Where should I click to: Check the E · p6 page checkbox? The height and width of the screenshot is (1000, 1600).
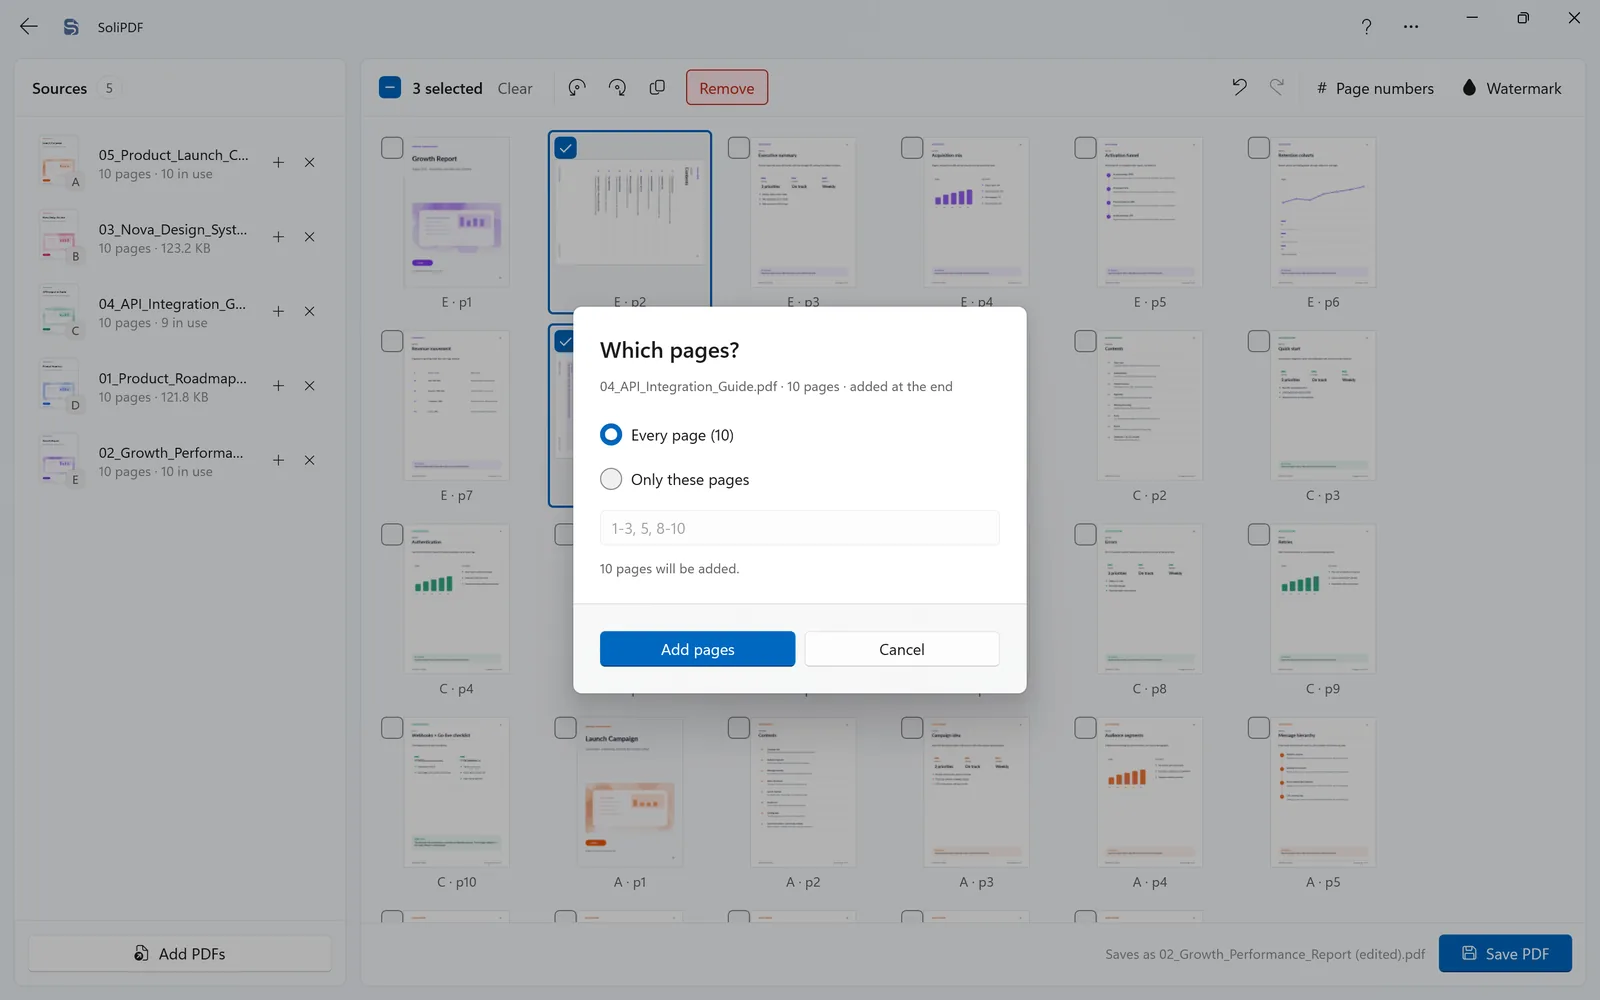click(1259, 148)
